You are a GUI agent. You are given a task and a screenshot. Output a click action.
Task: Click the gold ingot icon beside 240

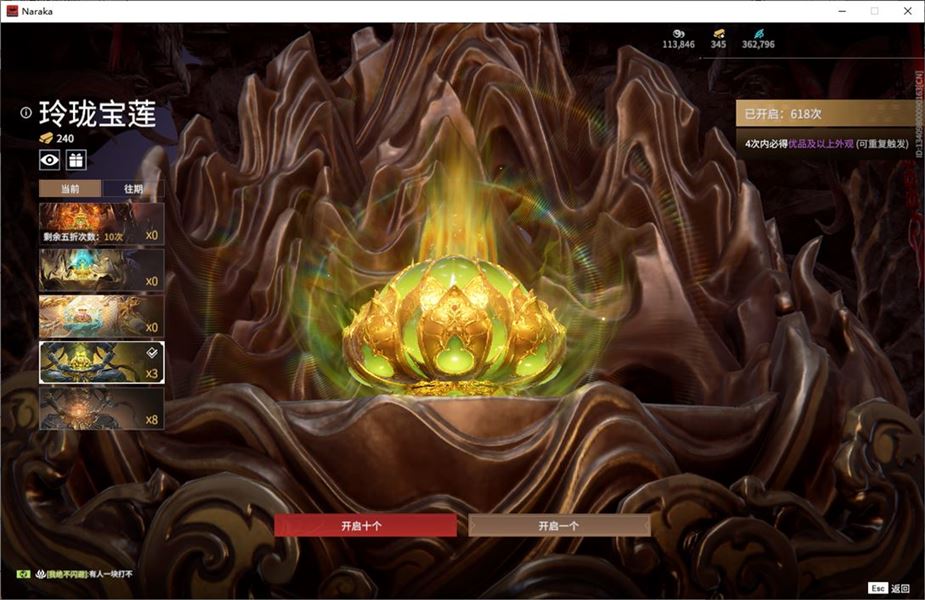click(46, 138)
